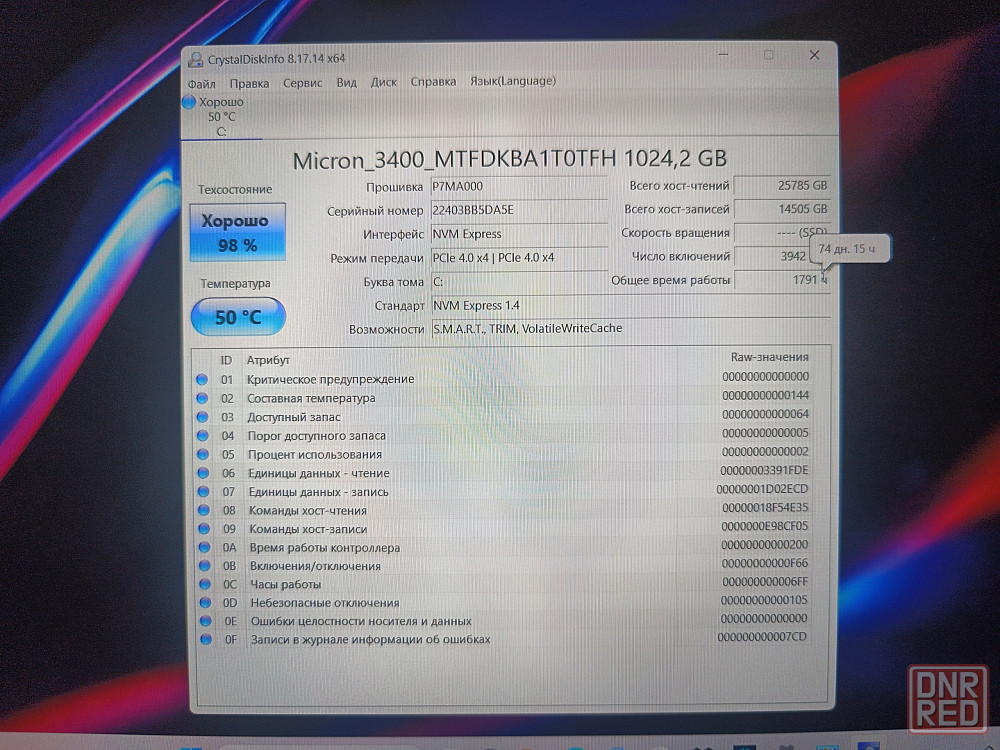Click the host writes value 14505 GB
Image resolution: width=1000 pixels, height=750 pixels.
point(783,209)
